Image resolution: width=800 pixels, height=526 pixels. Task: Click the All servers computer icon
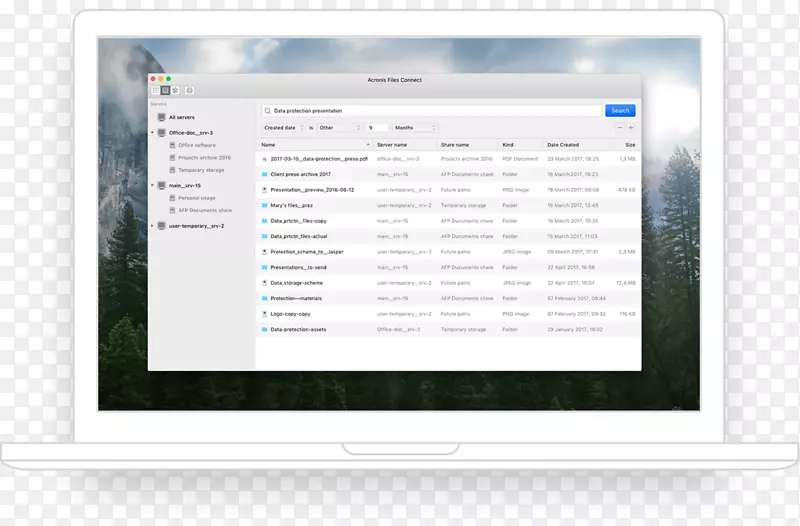click(x=161, y=117)
